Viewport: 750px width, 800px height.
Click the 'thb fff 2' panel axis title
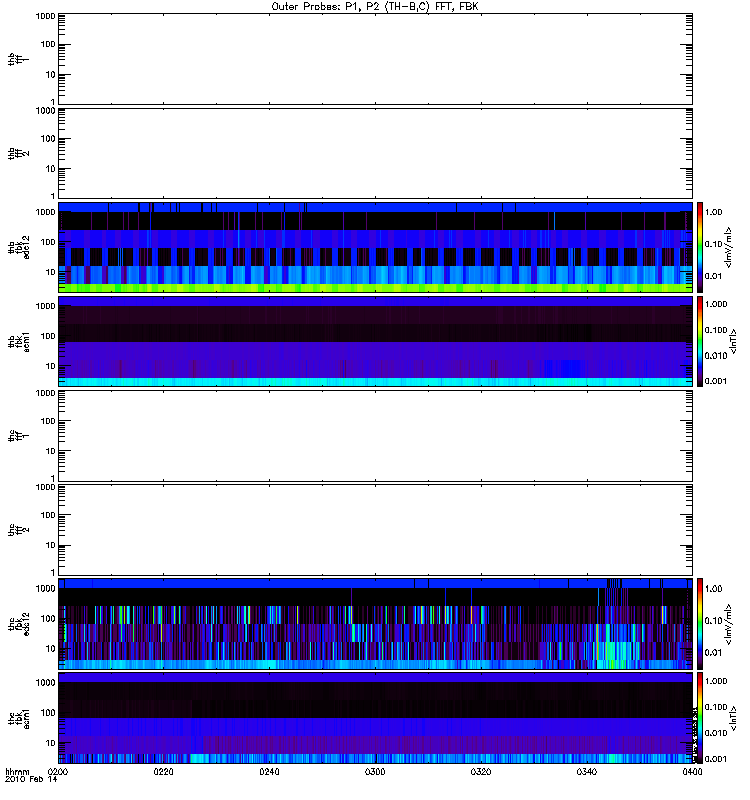[18, 154]
